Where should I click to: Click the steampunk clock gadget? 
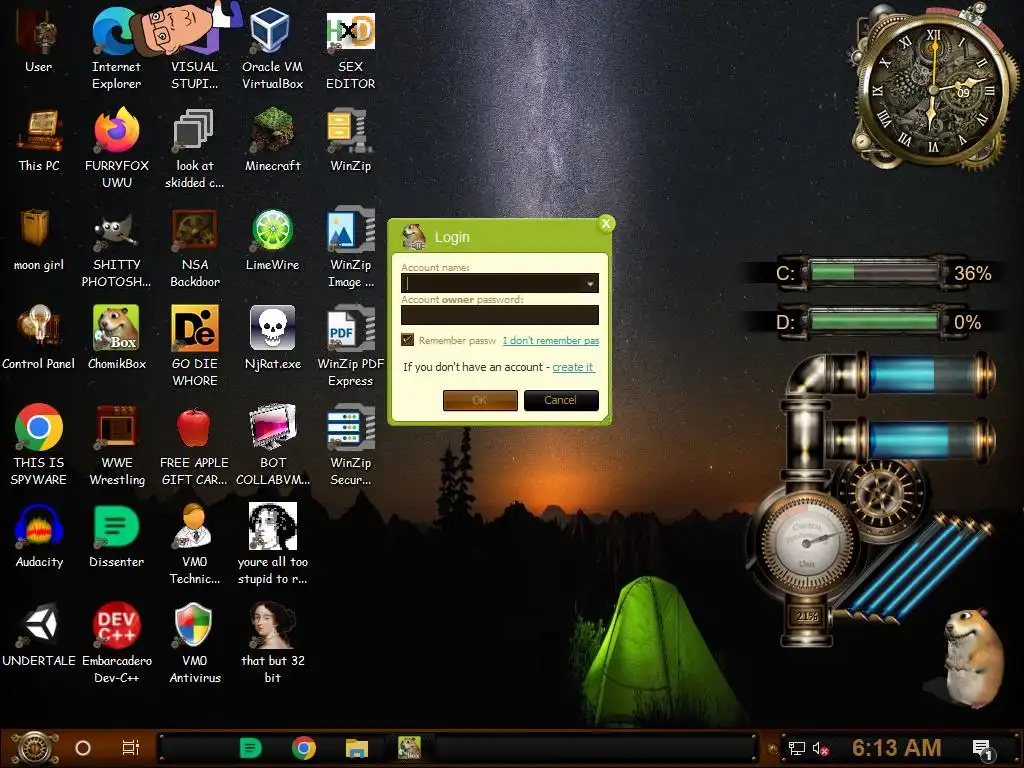pos(933,89)
